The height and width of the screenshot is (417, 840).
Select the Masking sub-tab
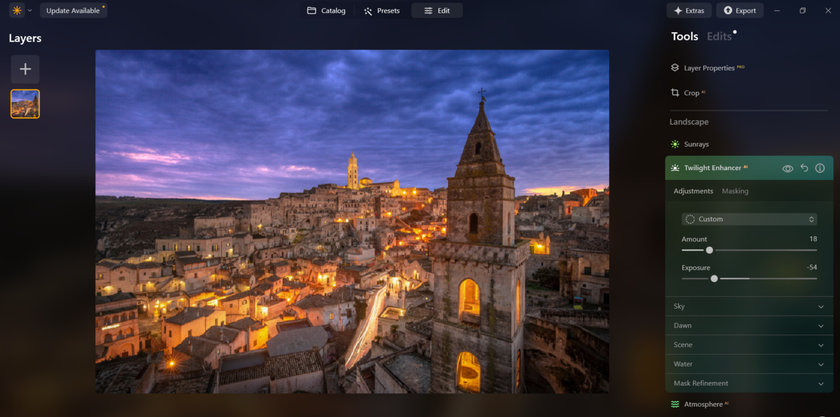735,191
